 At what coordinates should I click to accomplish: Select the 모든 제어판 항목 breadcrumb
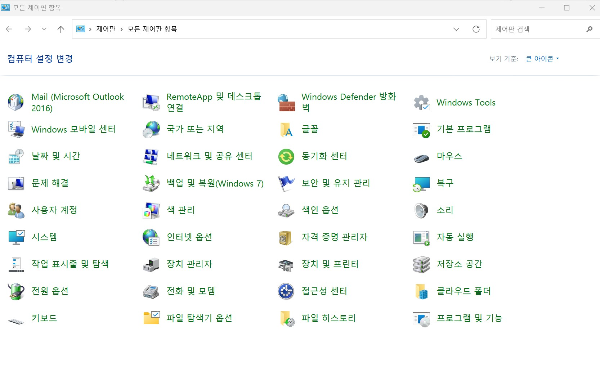152,29
